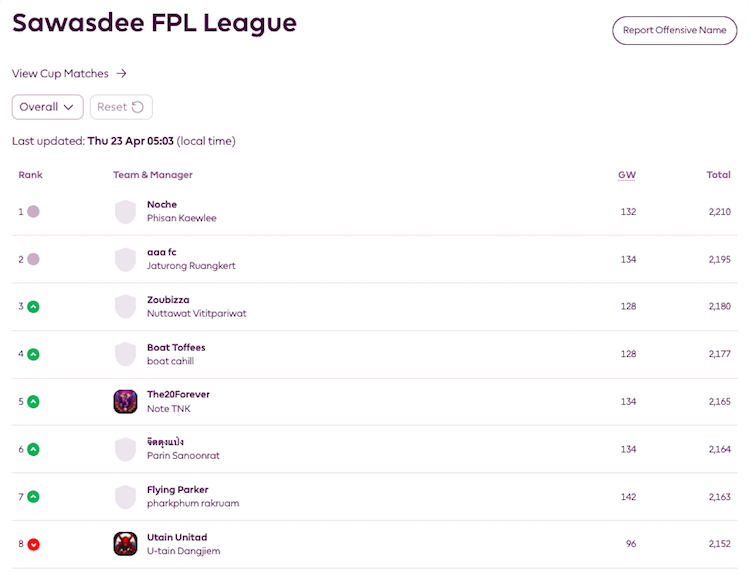
Task: Click the Reset filter button
Action: pos(121,107)
